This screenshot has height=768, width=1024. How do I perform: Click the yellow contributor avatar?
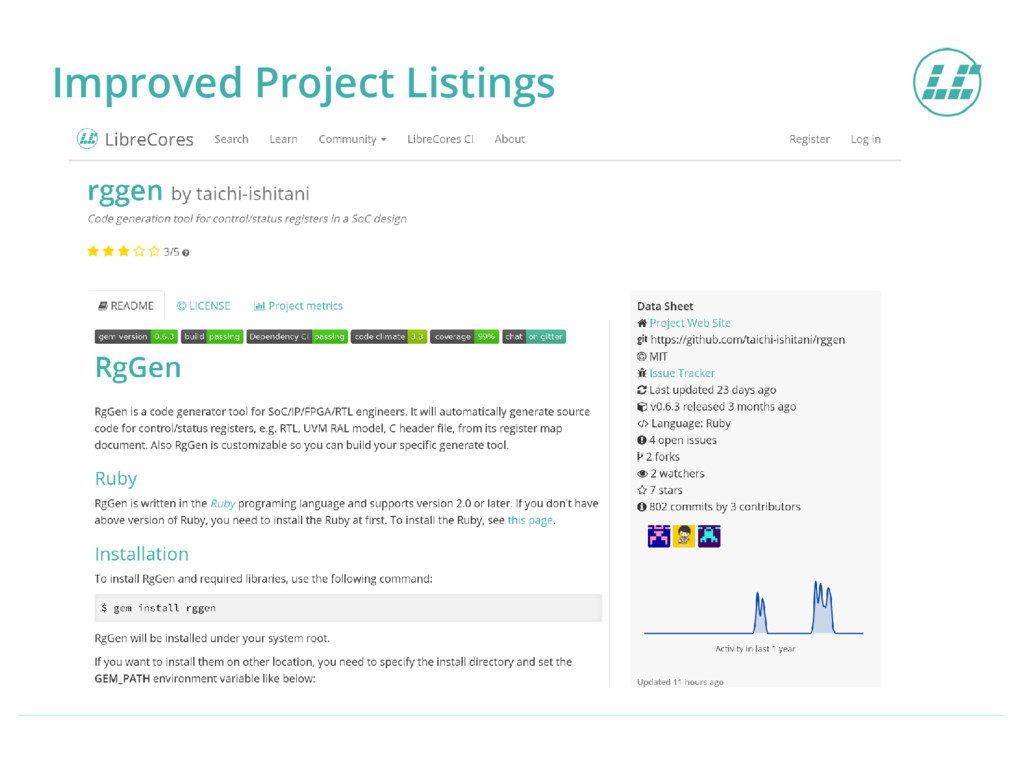pos(684,536)
